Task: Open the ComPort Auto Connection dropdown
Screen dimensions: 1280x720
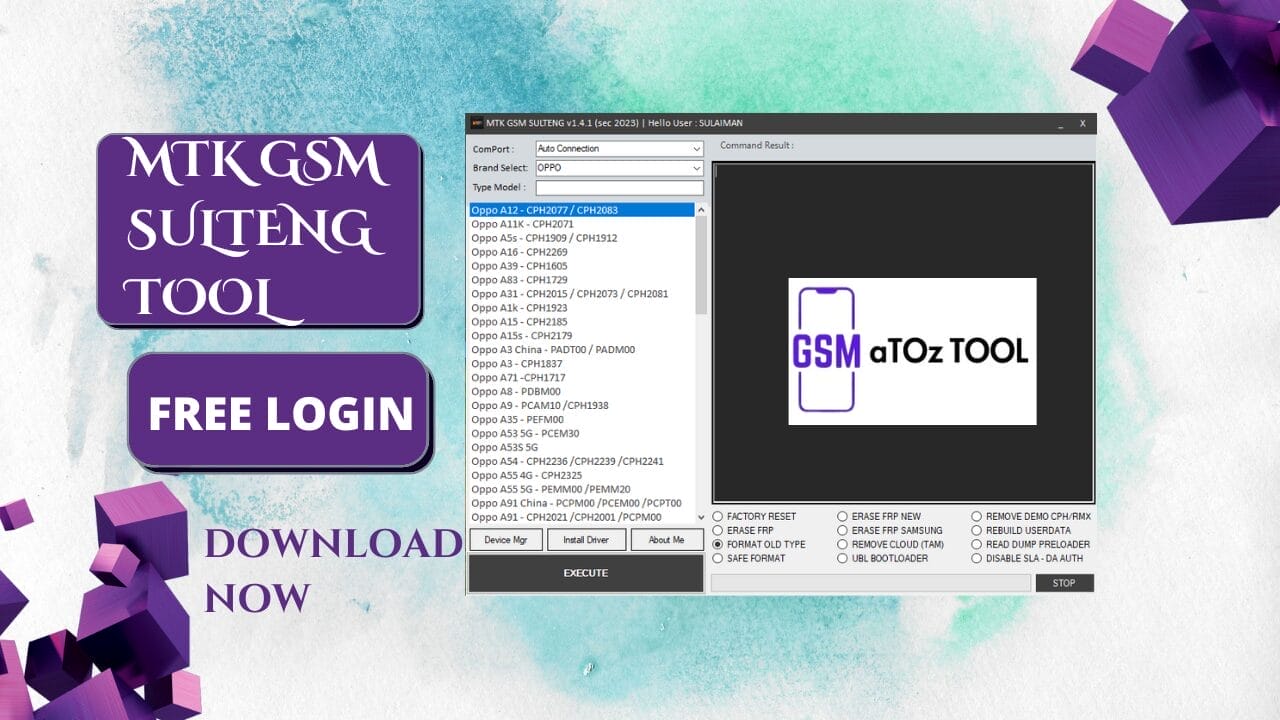Action: 619,148
